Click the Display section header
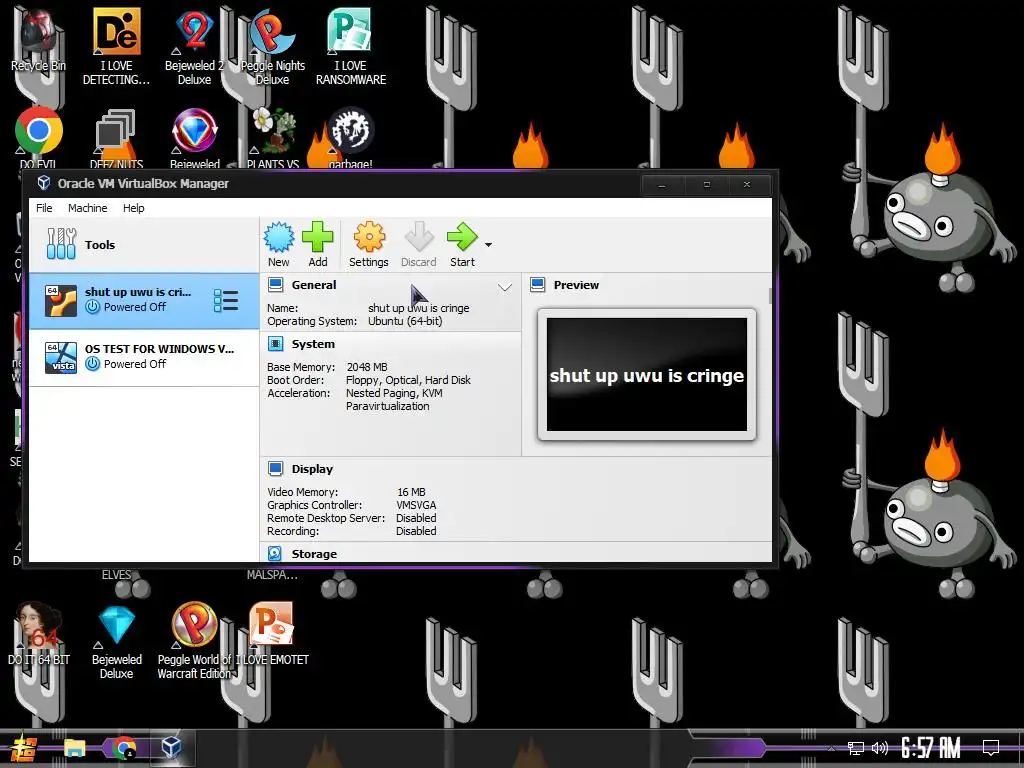Viewport: 1024px width, 768px height. (x=312, y=468)
